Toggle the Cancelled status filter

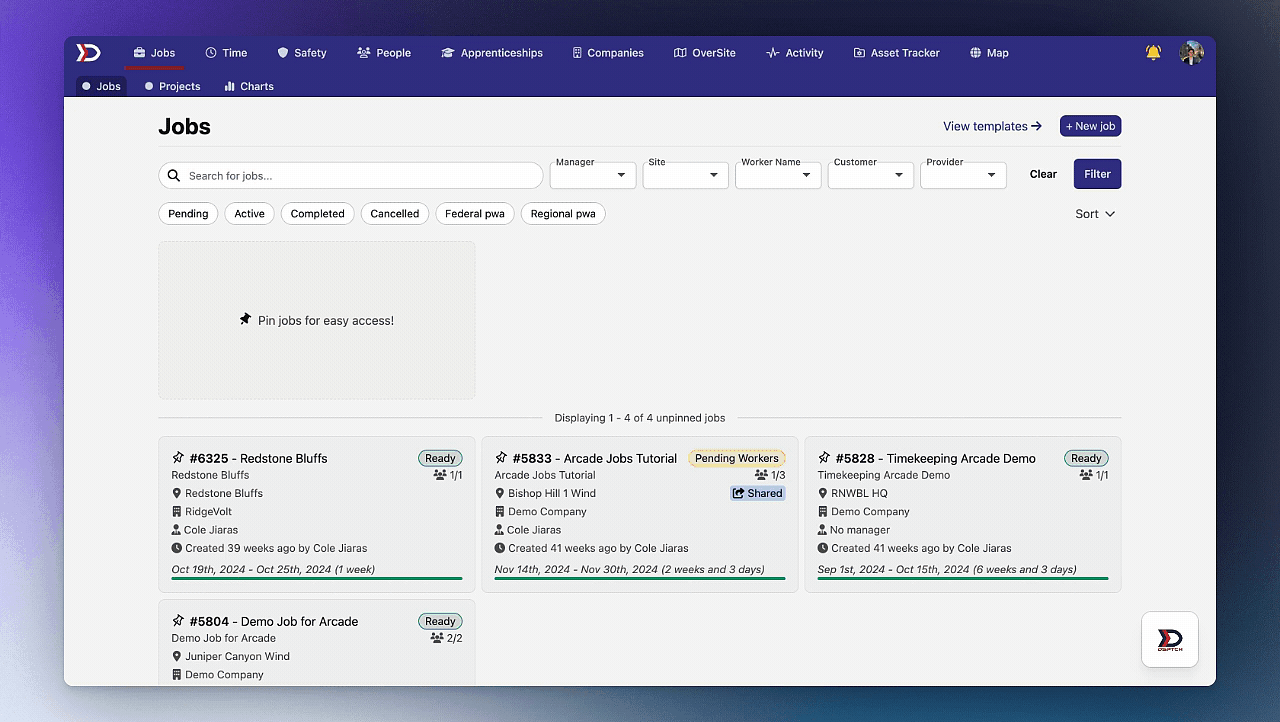pyautogui.click(x=395, y=214)
